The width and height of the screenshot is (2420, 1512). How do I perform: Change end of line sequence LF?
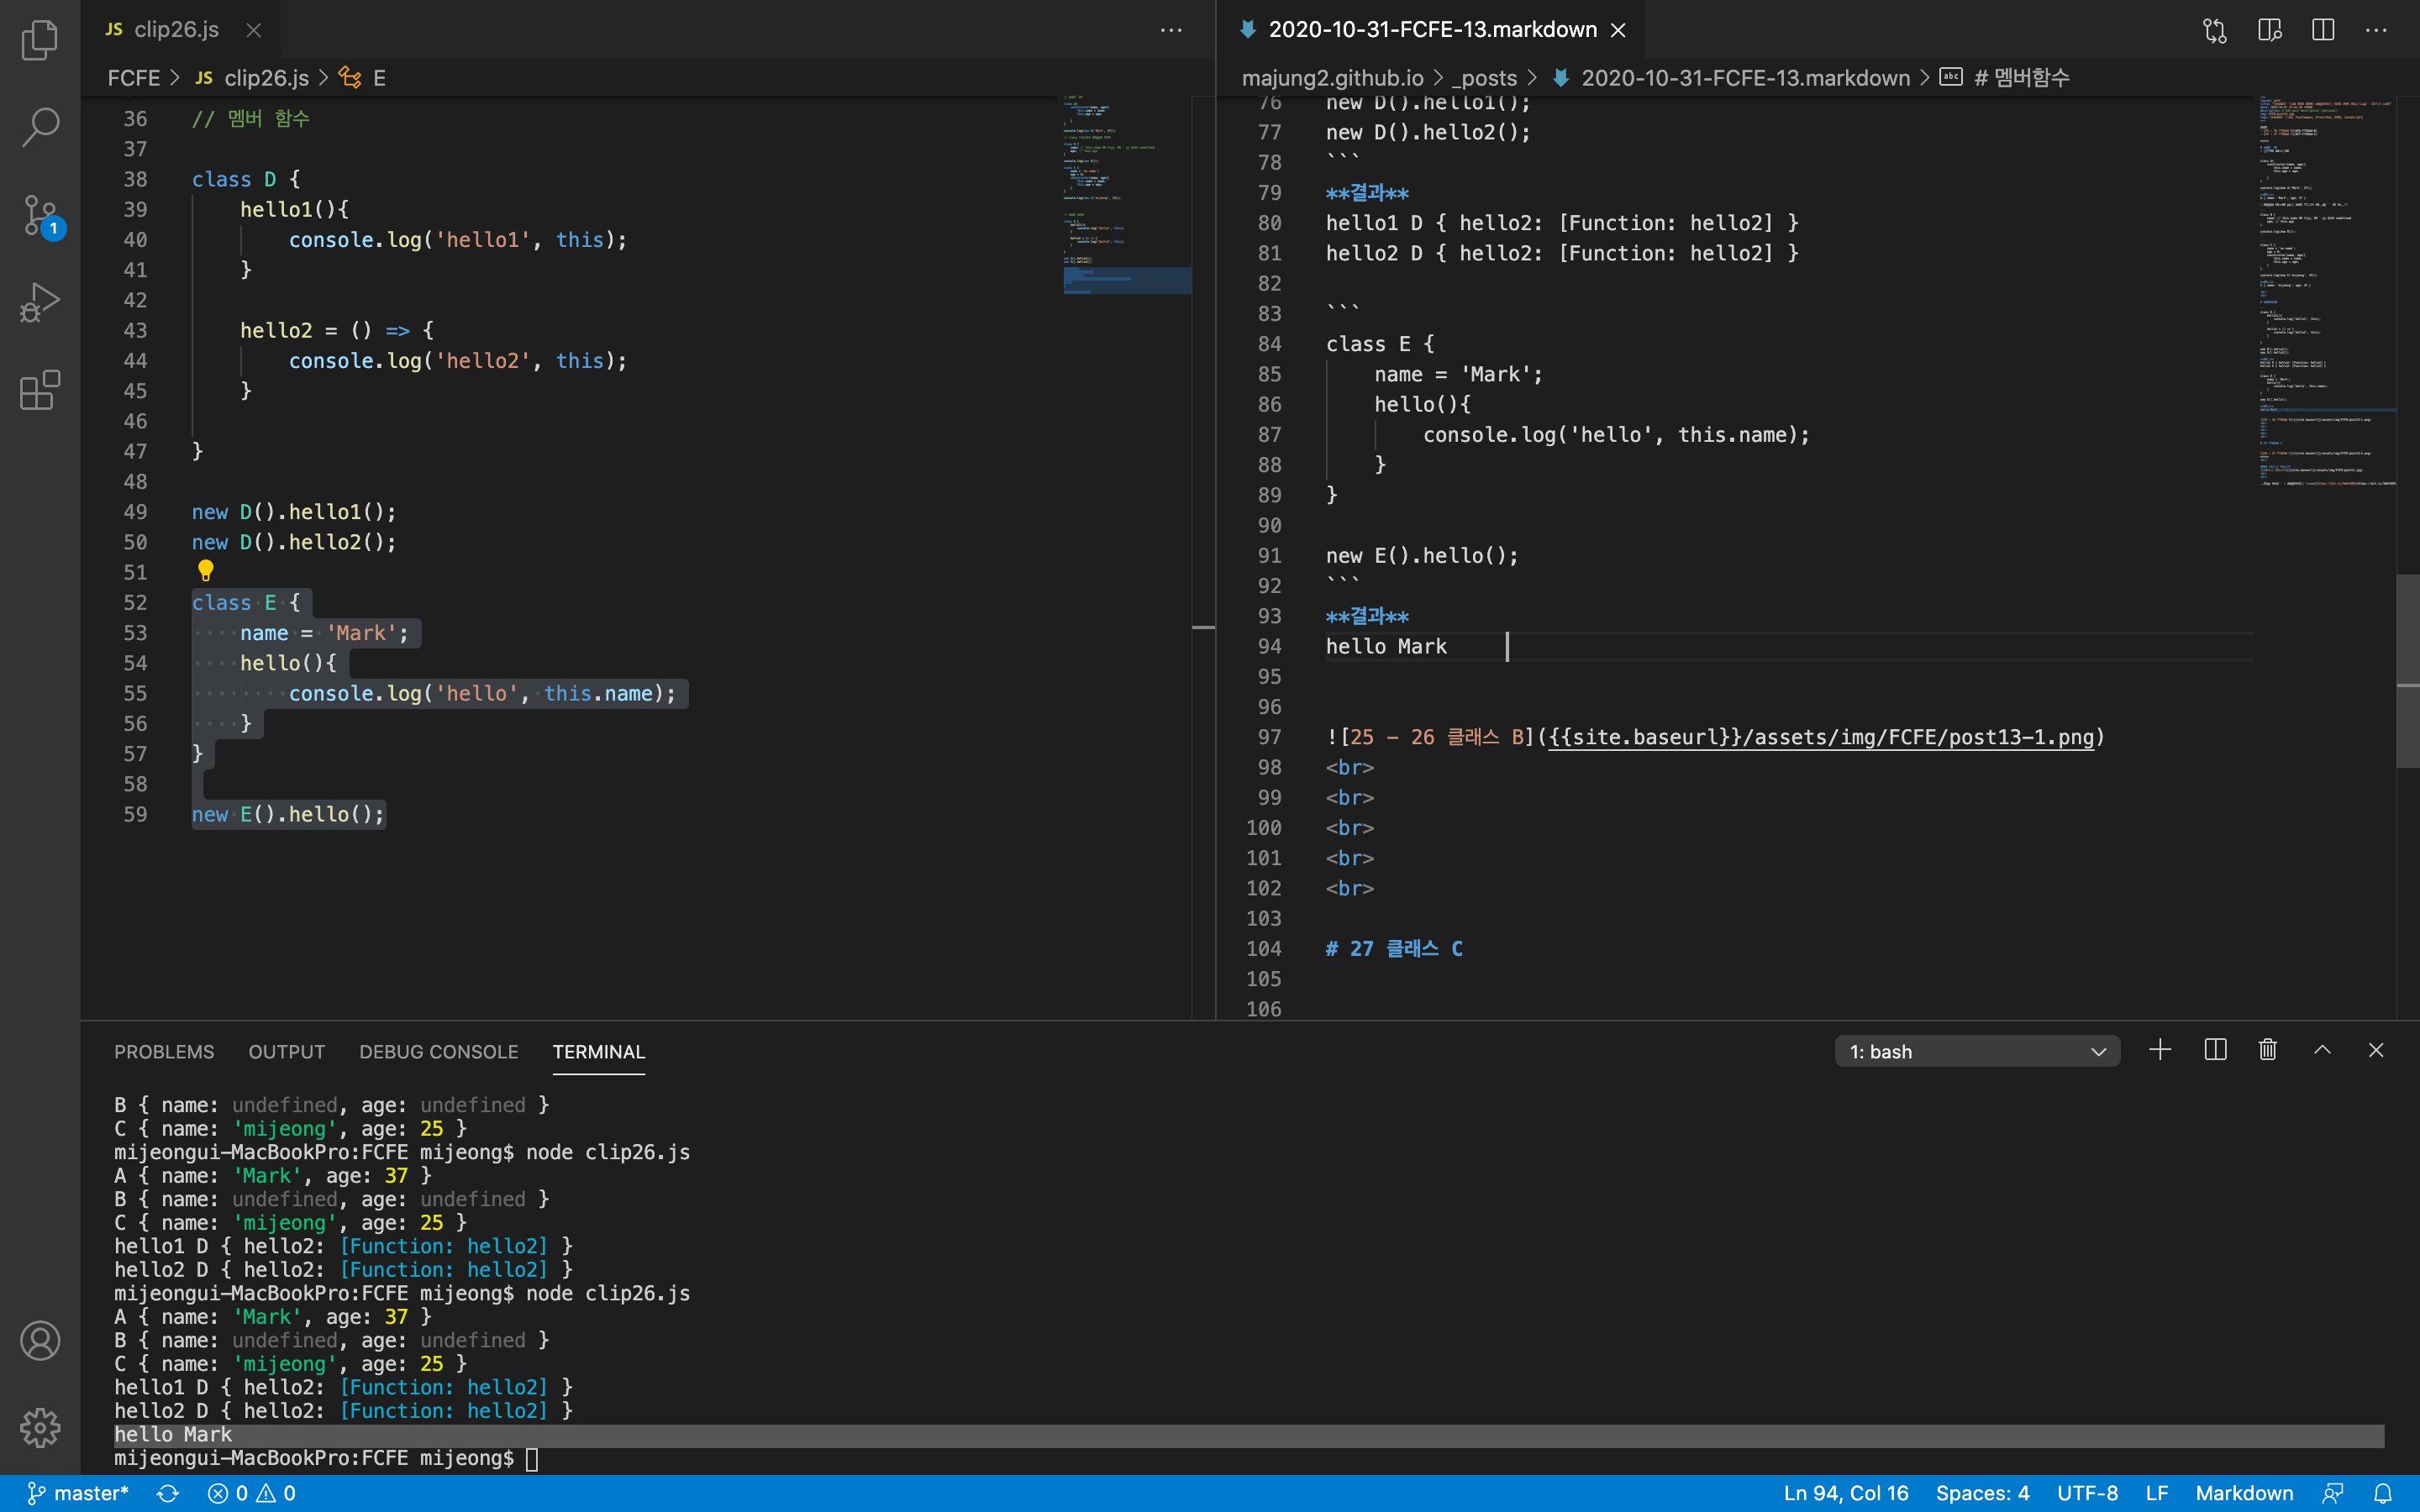click(2157, 1493)
